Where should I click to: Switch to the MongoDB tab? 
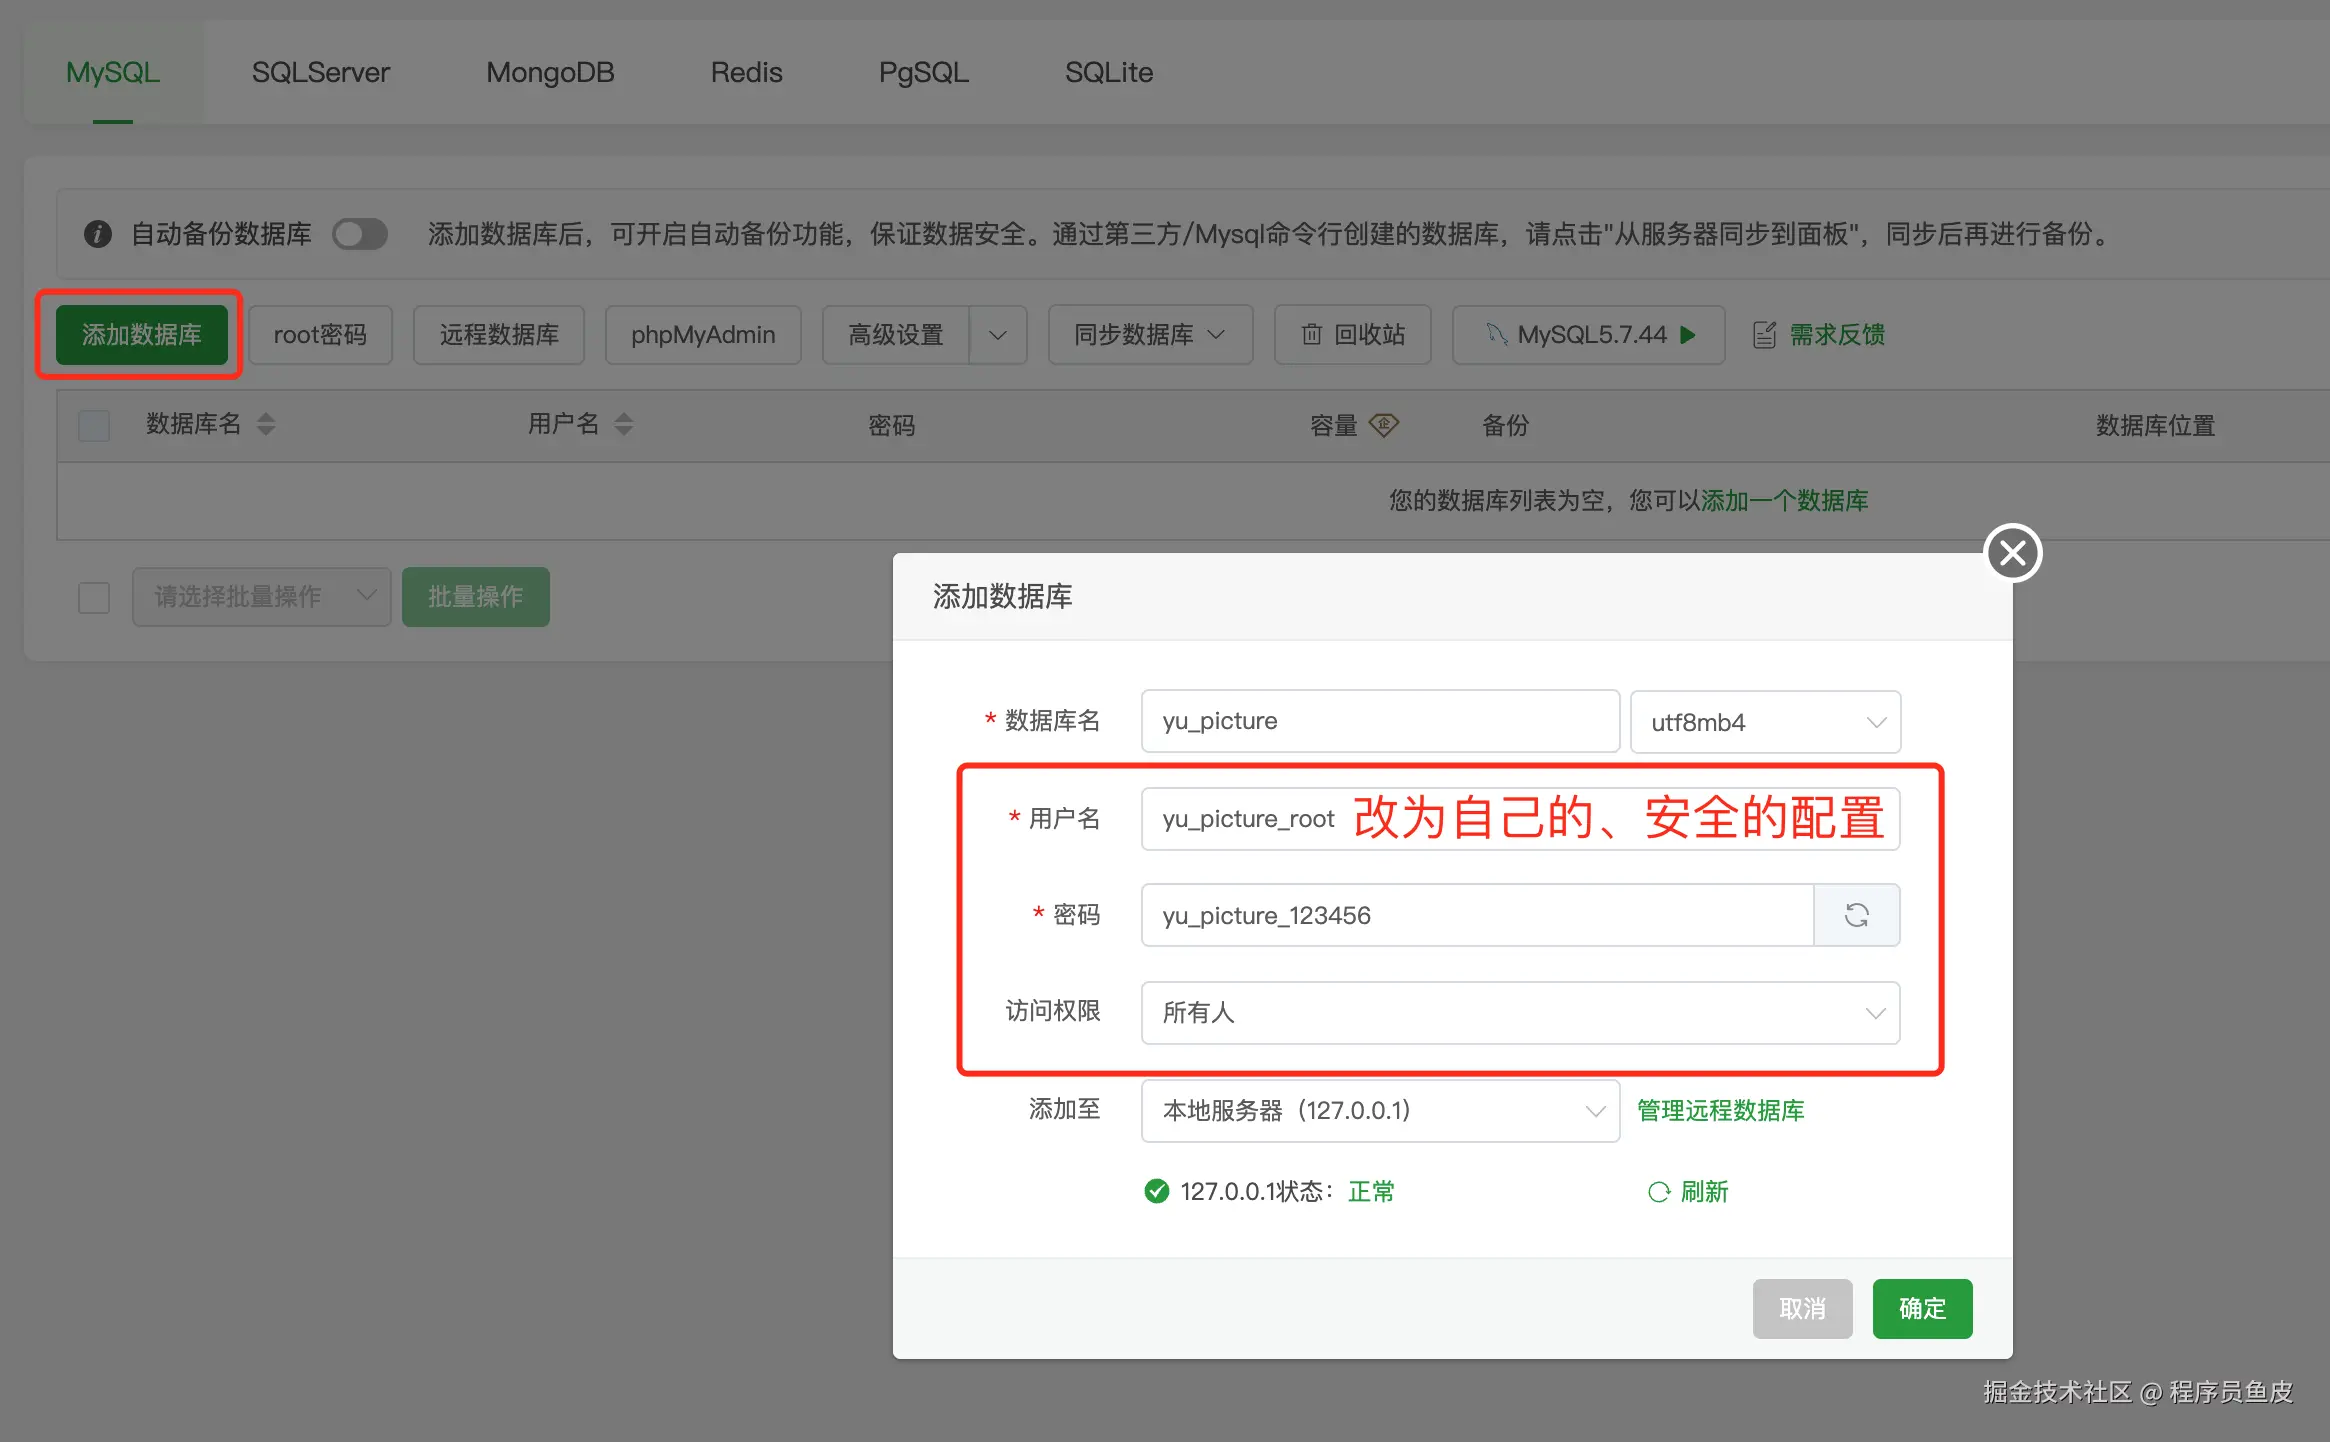550,73
